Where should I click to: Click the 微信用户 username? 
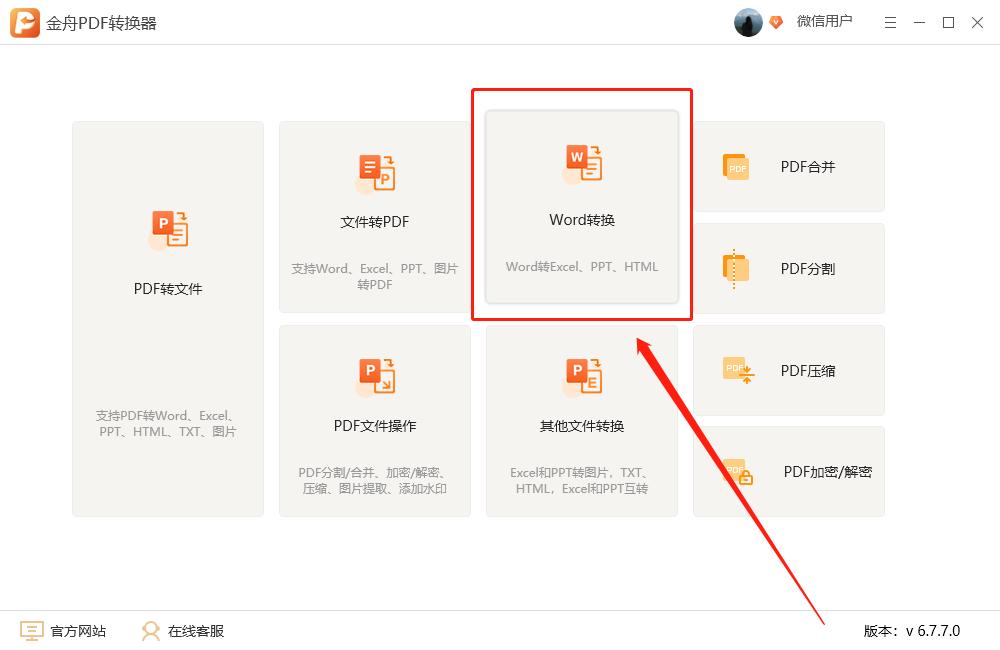pos(824,21)
